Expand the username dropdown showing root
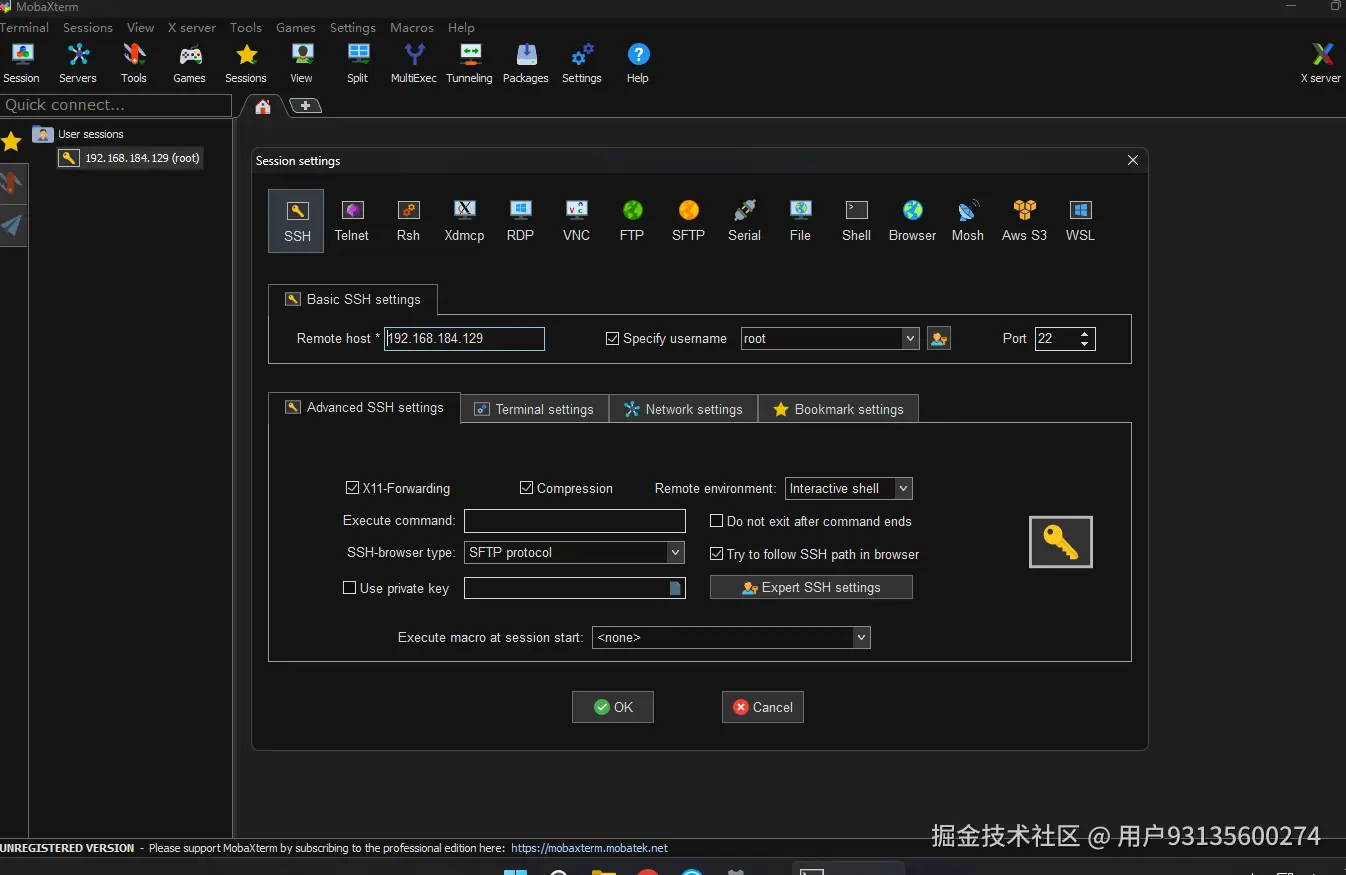 tap(910, 339)
